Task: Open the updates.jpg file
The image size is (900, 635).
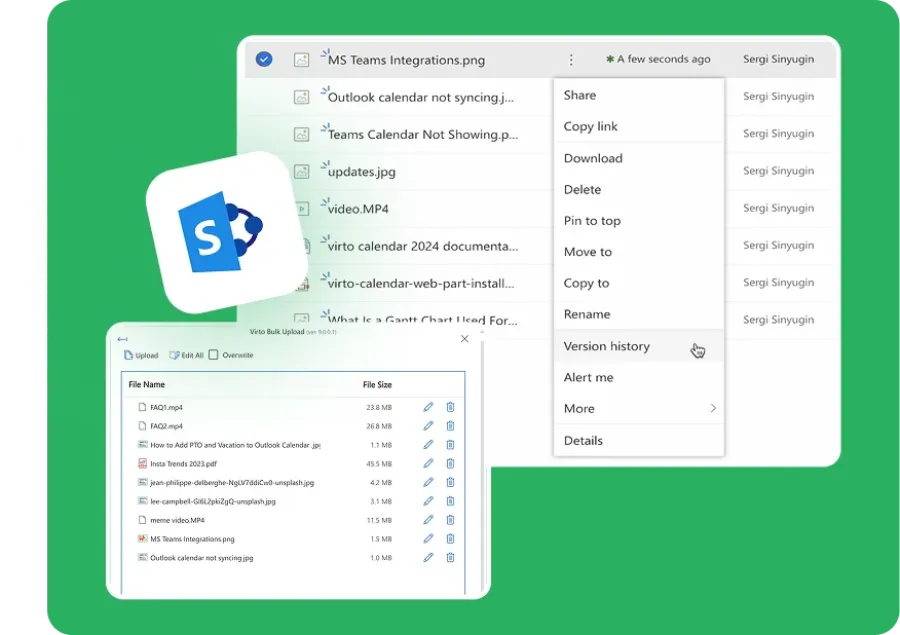Action: [362, 172]
